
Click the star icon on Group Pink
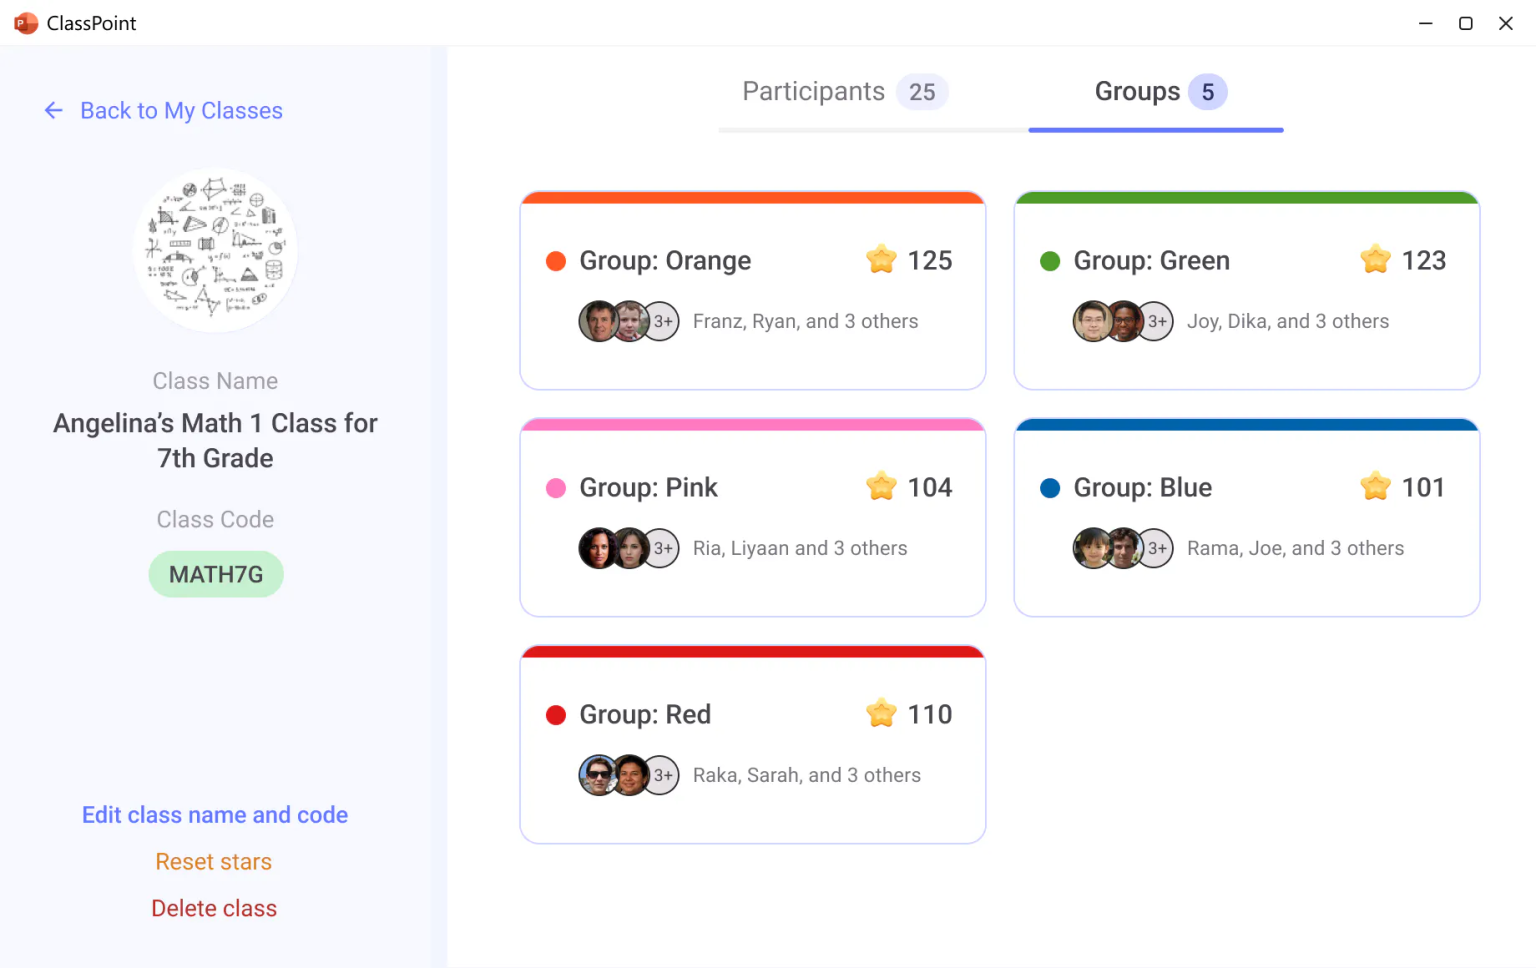(881, 487)
